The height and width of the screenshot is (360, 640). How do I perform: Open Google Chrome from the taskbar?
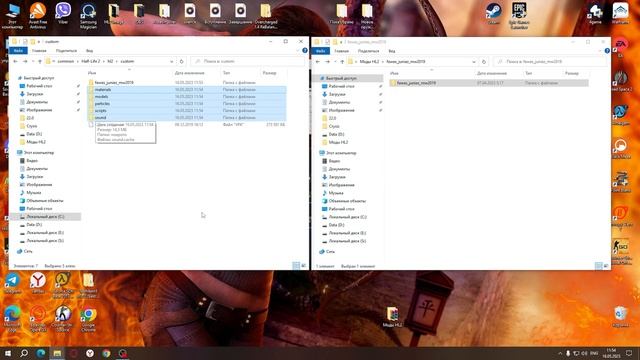[106, 353]
